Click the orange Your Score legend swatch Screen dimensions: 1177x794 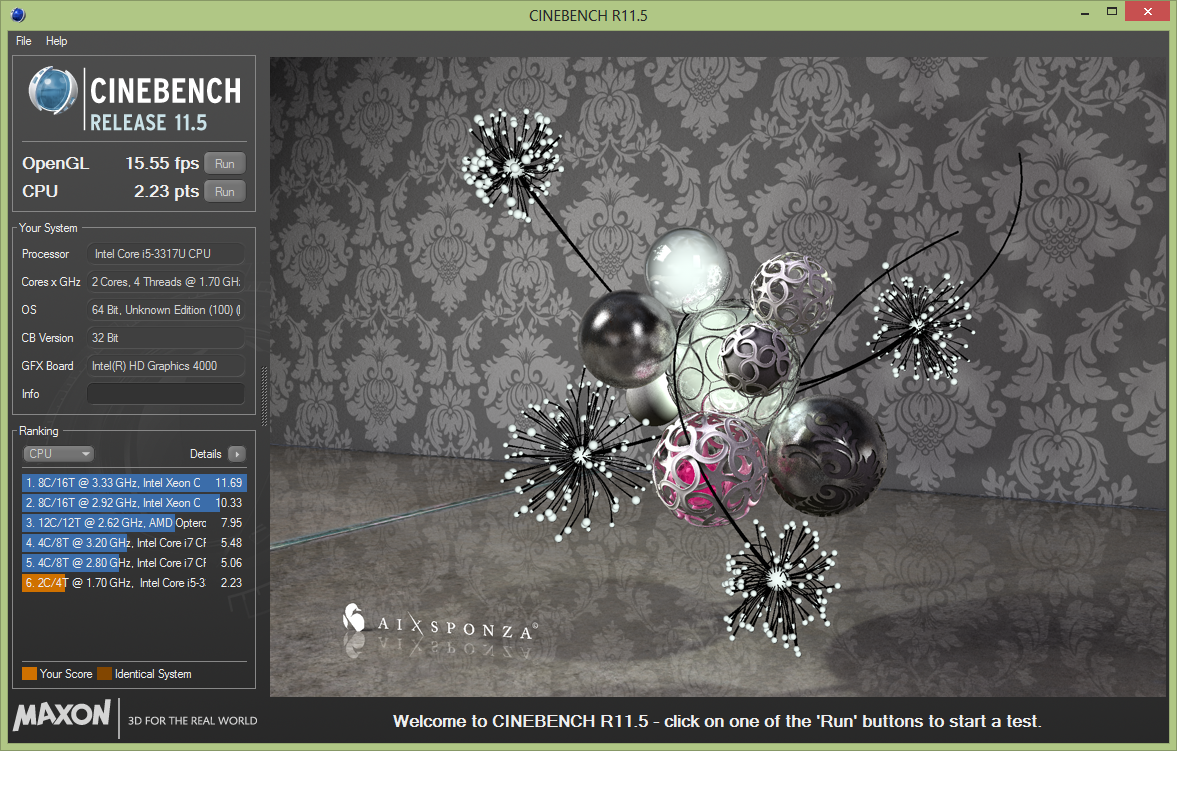[x=29, y=674]
